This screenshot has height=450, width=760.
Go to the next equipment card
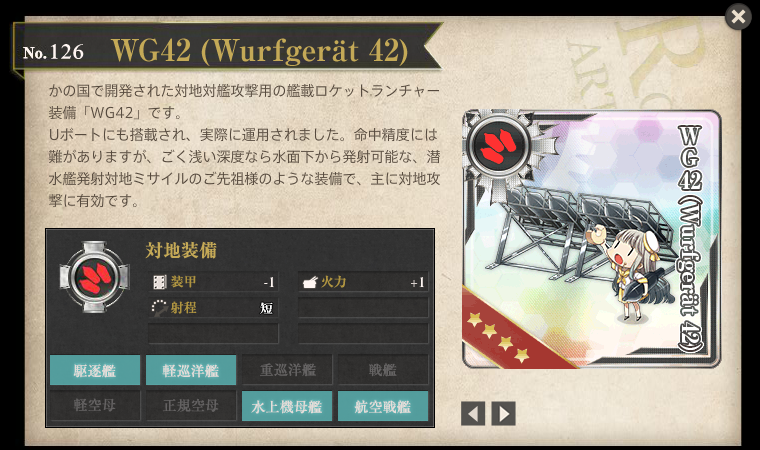(x=504, y=414)
